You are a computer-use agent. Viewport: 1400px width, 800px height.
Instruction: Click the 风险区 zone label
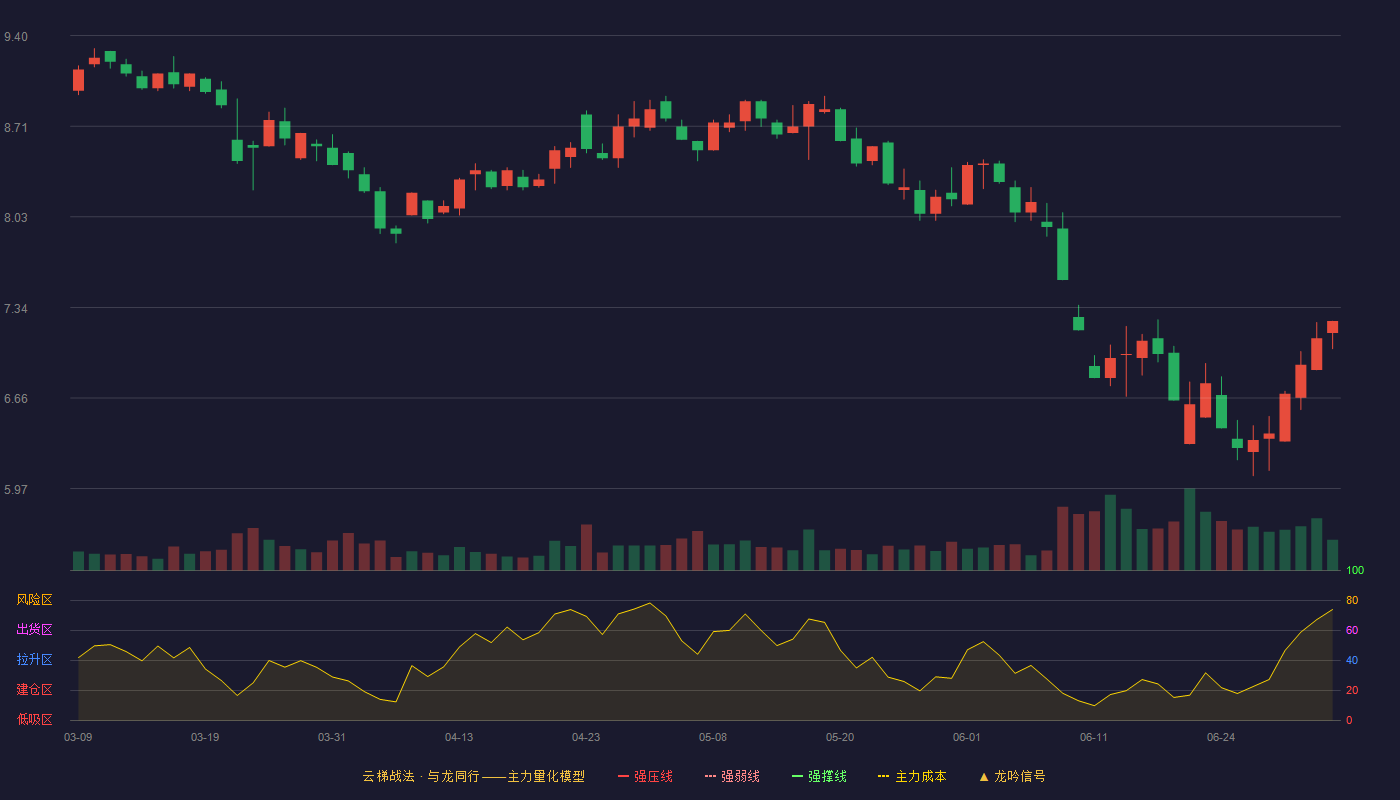pyautogui.click(x=34, y=600)
